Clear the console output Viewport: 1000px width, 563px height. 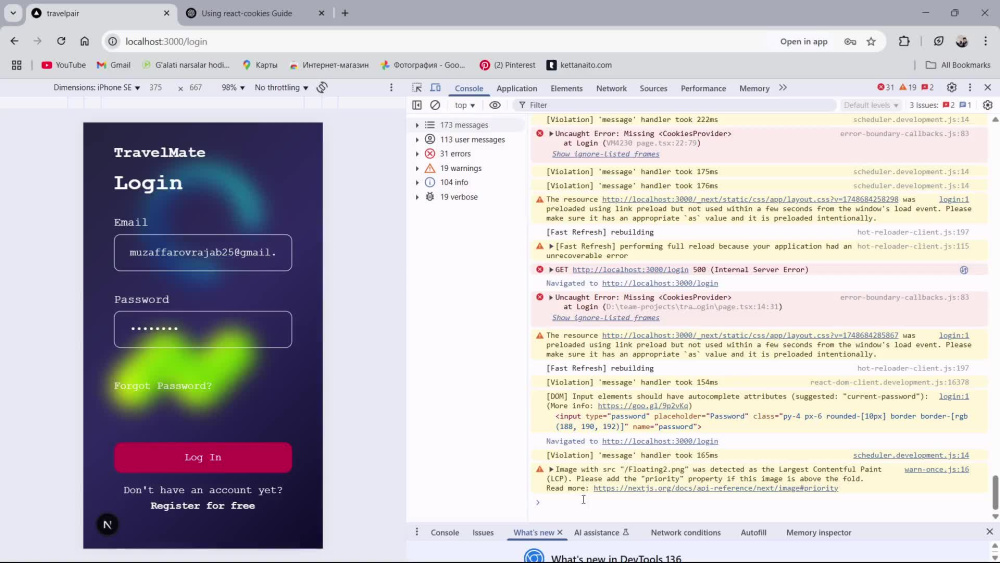(x=435, y=105)
